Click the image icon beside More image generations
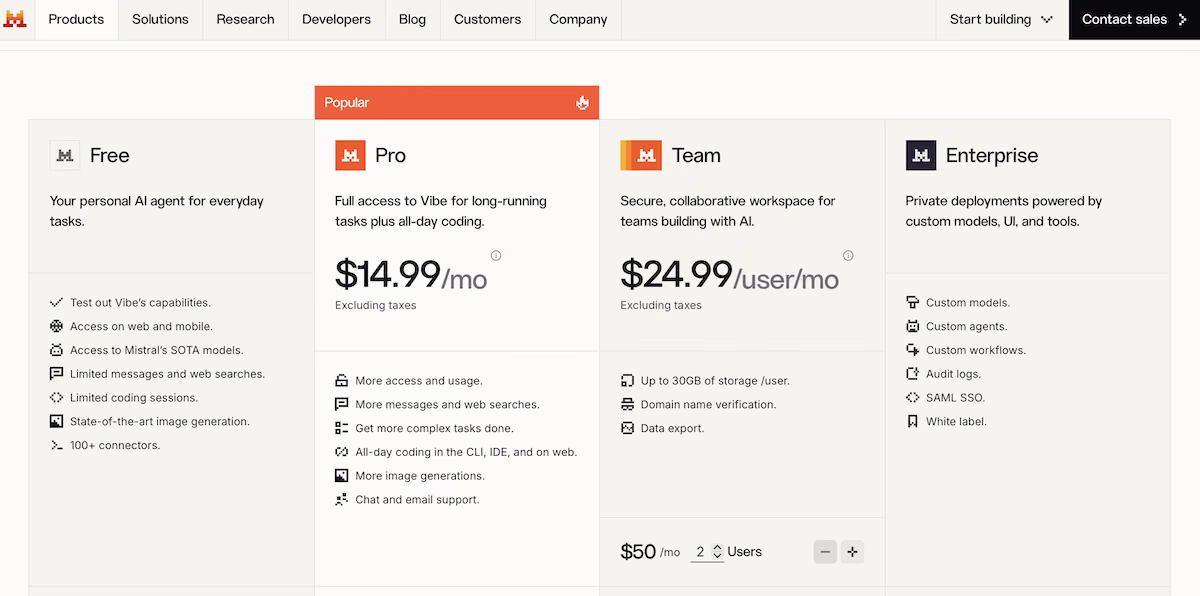This screenshot has width=1200, height=596. 342,476
